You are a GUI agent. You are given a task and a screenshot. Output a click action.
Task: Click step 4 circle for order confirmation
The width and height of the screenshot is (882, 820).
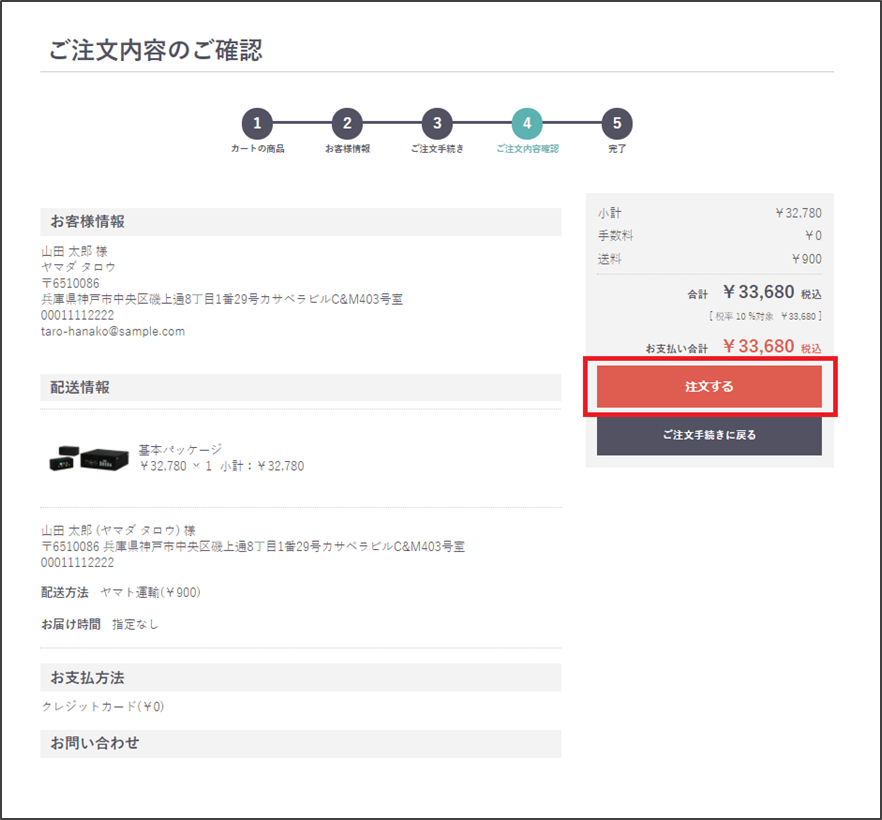[527, 124]
